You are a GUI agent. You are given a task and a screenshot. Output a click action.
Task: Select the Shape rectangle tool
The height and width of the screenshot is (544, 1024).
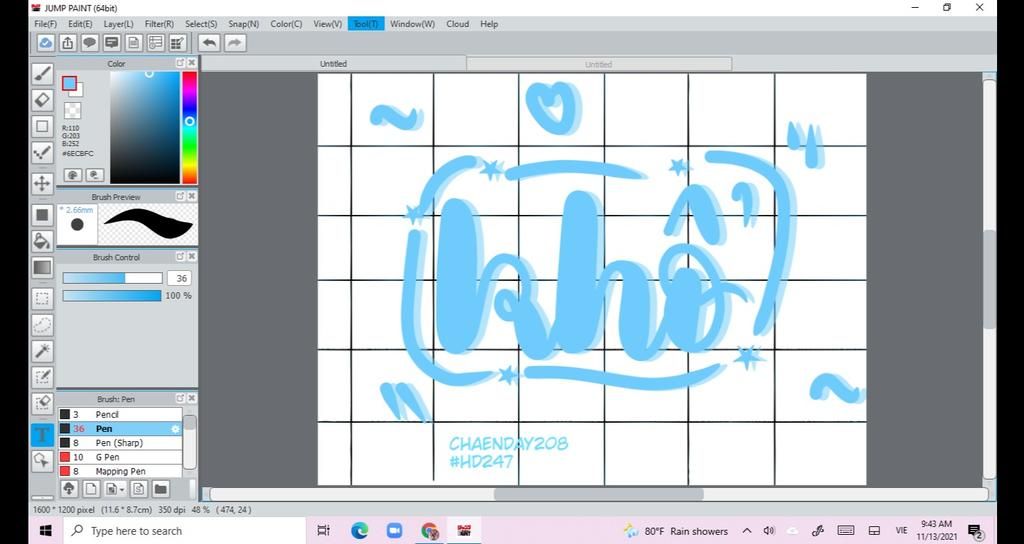42,126
